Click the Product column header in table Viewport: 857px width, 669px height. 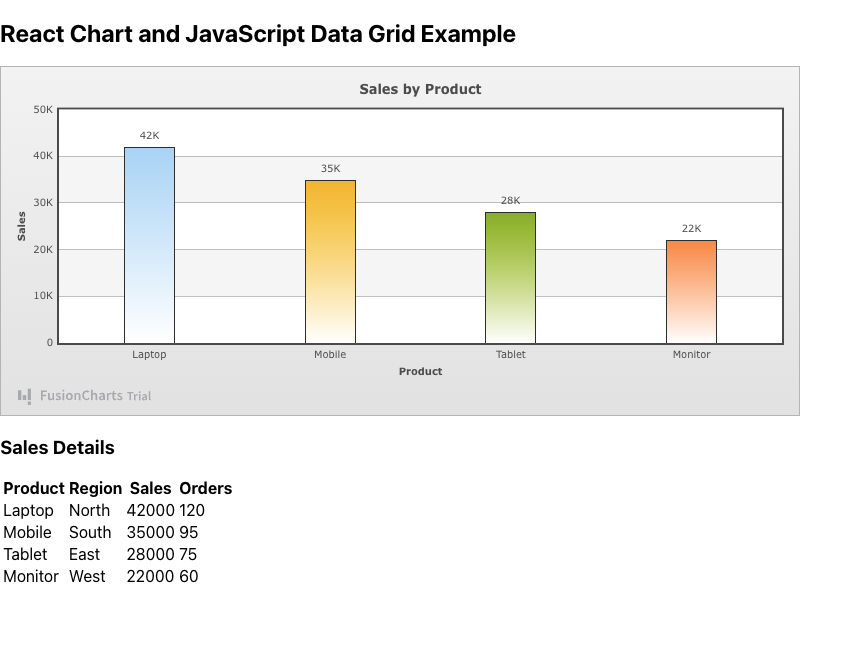(34, 488)
